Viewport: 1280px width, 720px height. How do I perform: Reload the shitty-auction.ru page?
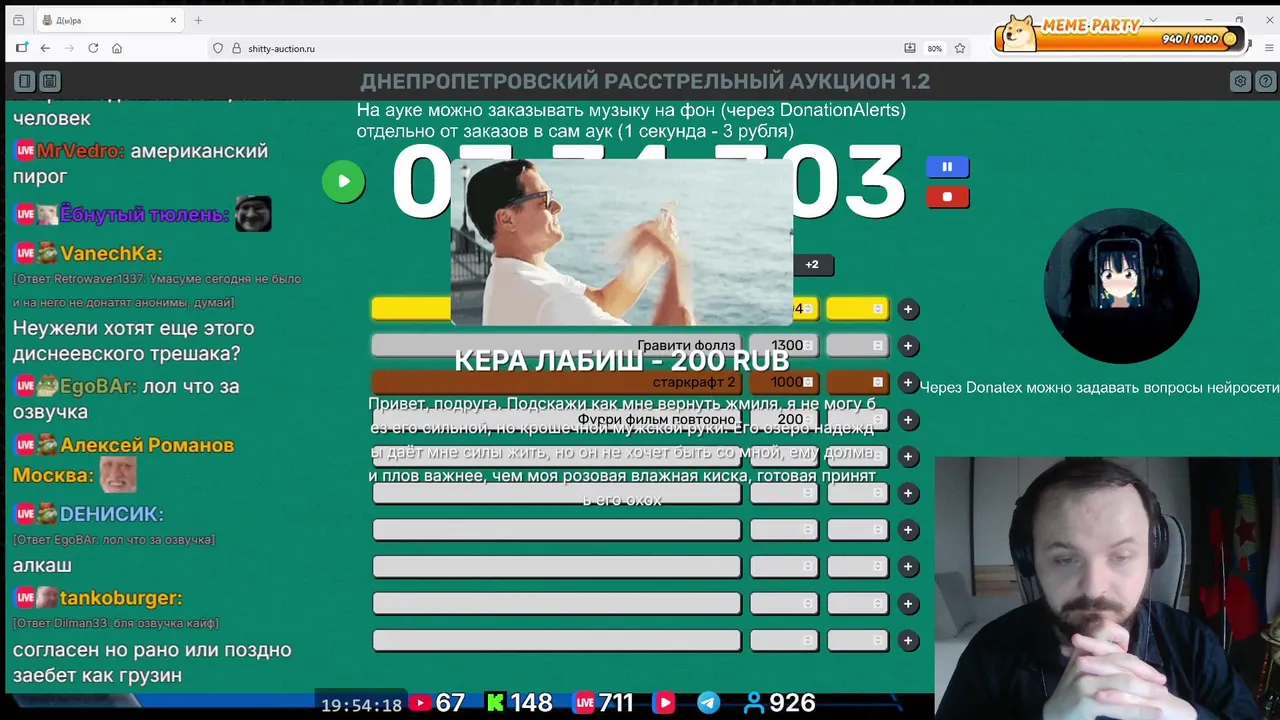tap(93, 48)
